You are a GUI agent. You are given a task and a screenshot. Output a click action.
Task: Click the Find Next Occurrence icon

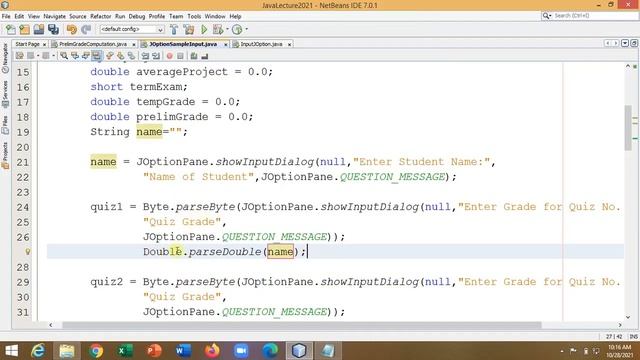86,56
